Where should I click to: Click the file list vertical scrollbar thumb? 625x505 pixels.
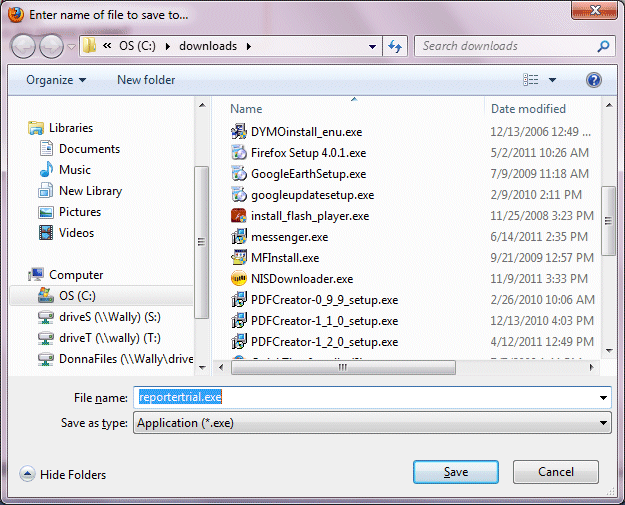coord(608,220)
